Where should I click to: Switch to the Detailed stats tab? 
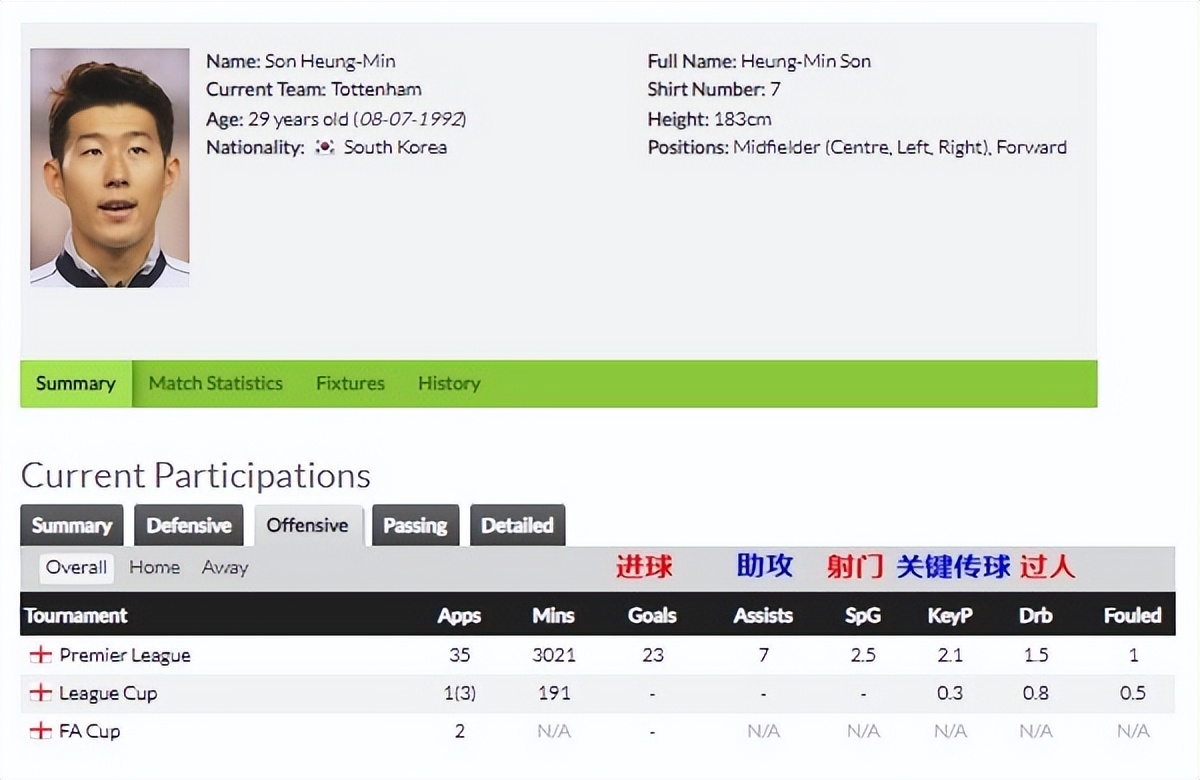(x=517, y=525)
